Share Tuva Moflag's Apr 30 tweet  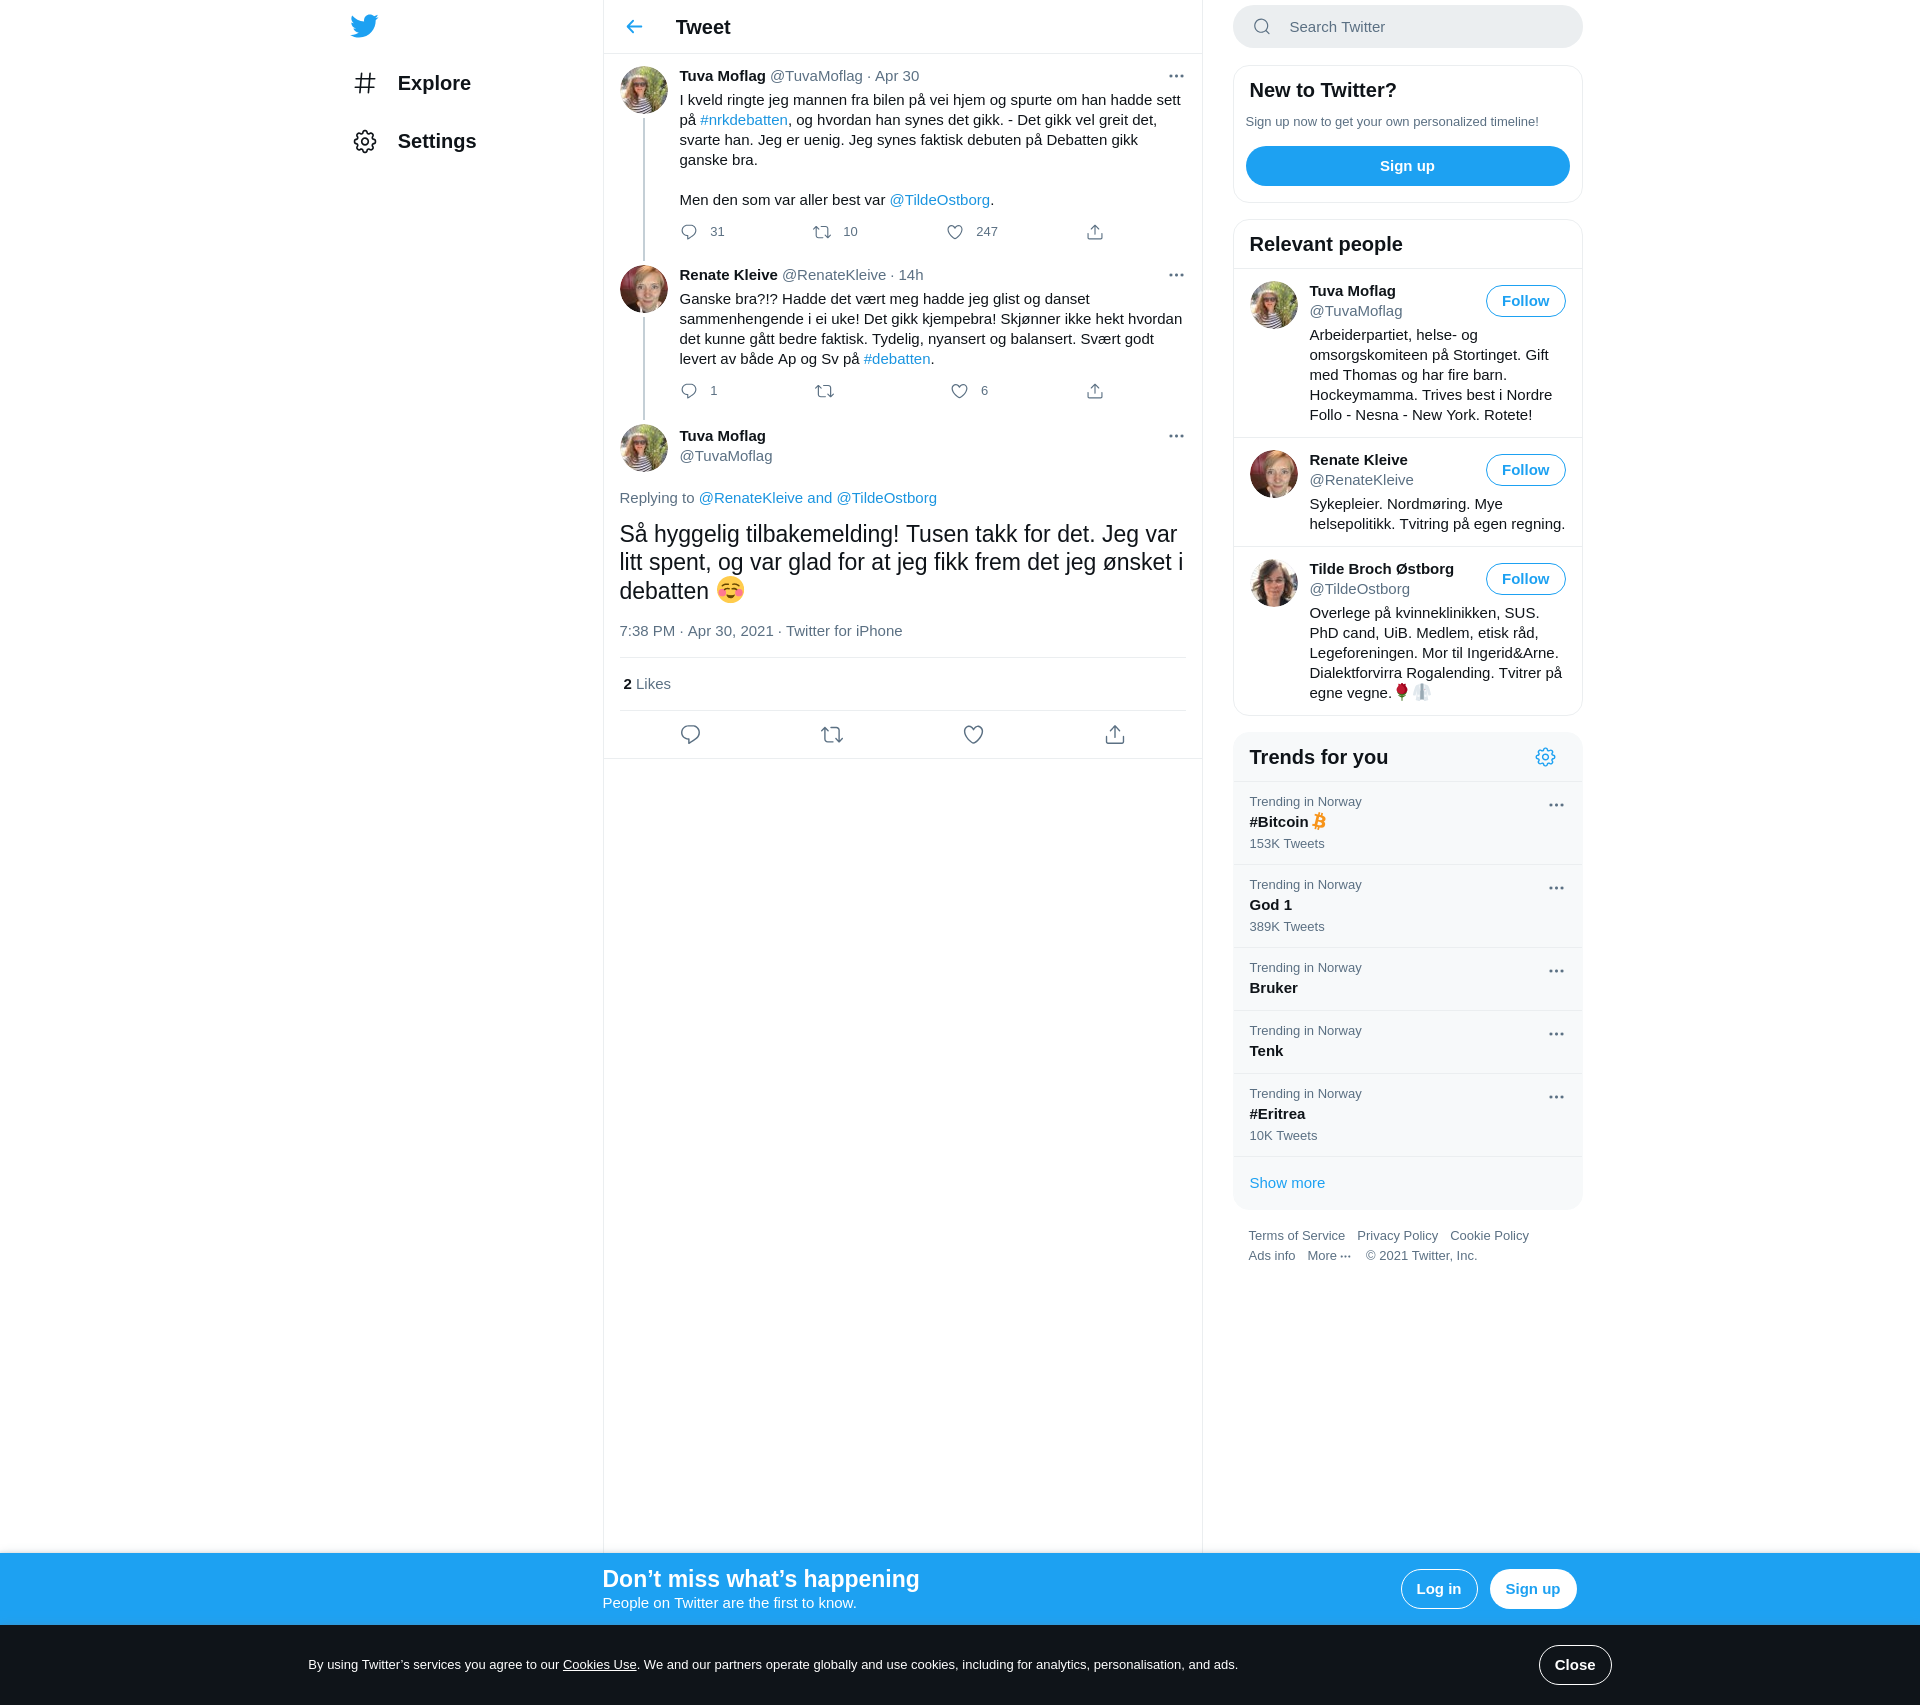(x=1095, y=232)
